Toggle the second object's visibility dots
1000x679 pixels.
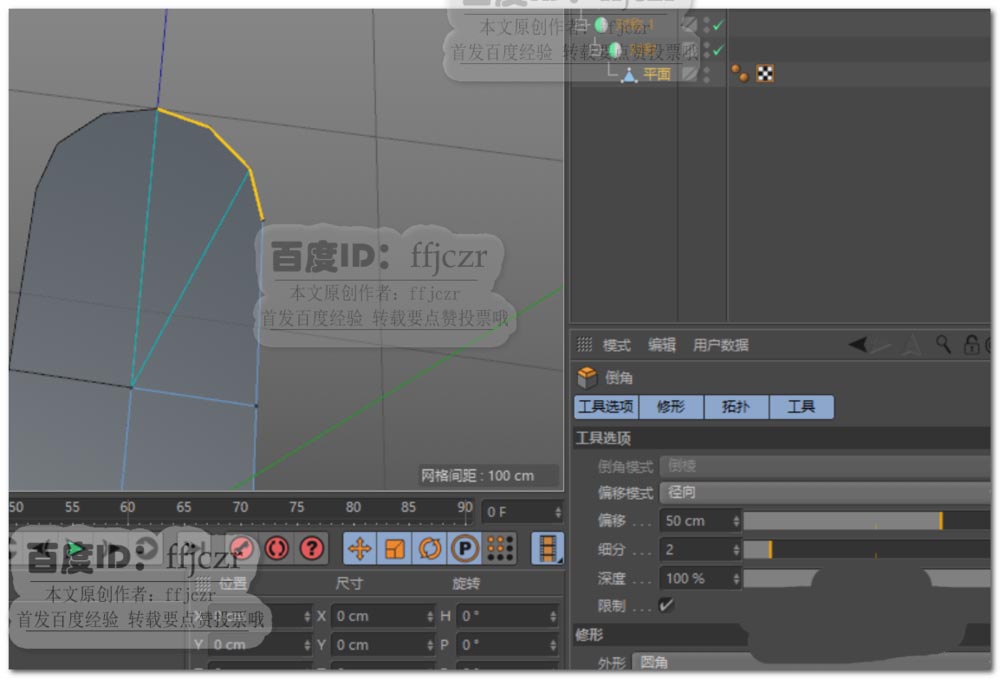707,50
